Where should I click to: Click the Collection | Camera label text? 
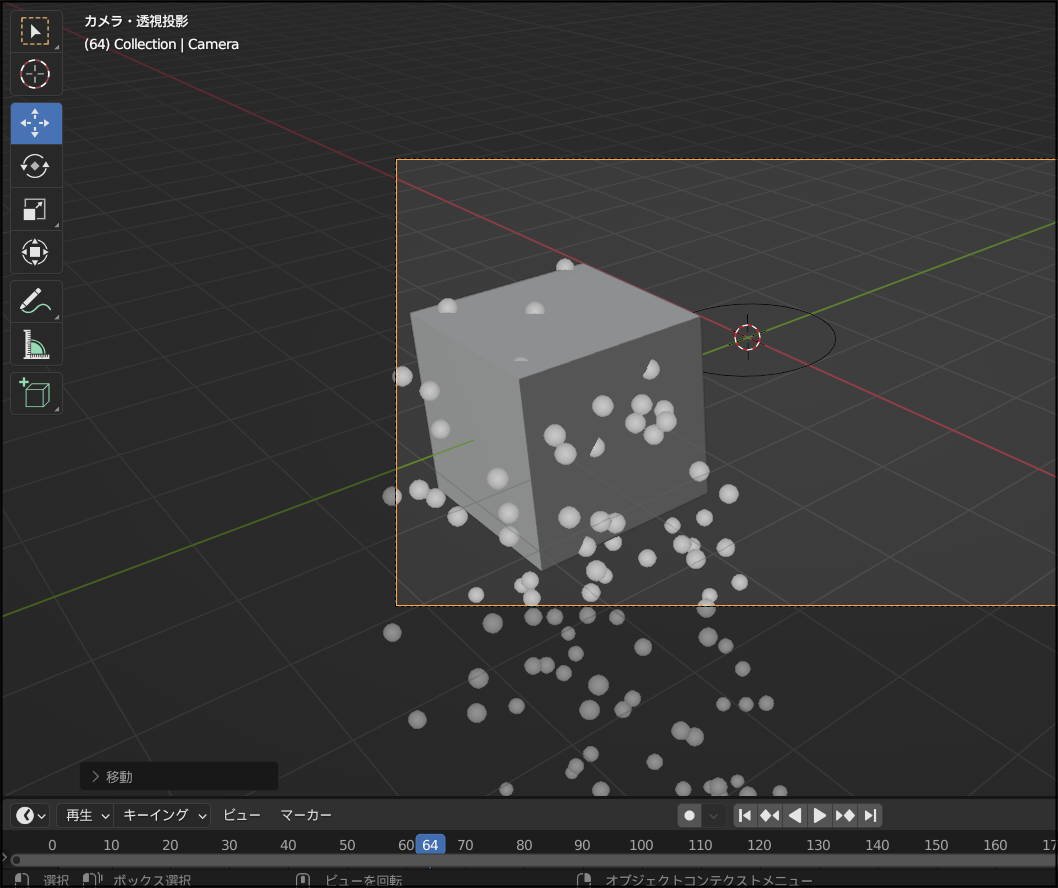(176, 45)
